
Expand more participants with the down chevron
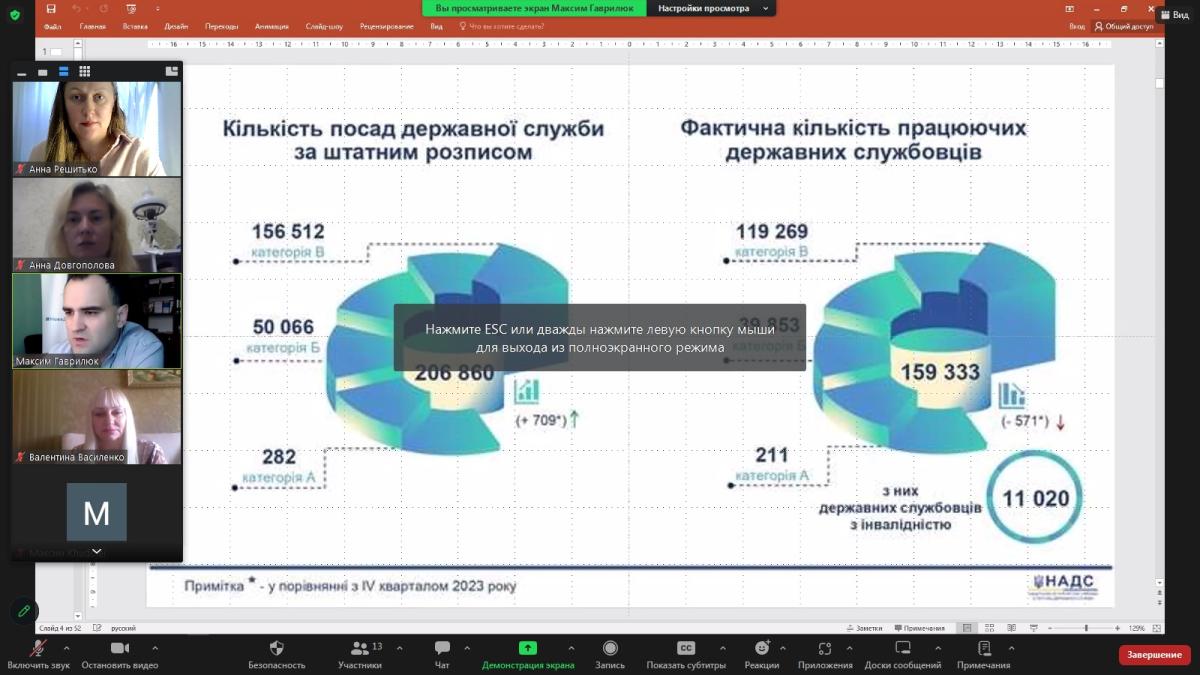click(97, 551)
